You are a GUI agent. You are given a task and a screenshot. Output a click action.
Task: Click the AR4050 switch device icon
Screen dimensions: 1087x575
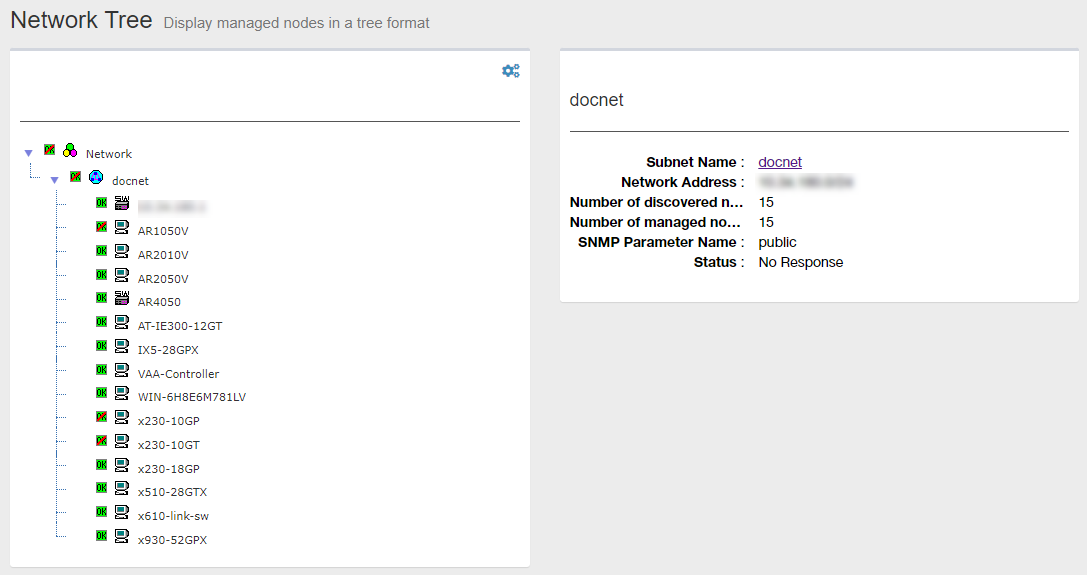pyautogui.click(x=122, y=298)
